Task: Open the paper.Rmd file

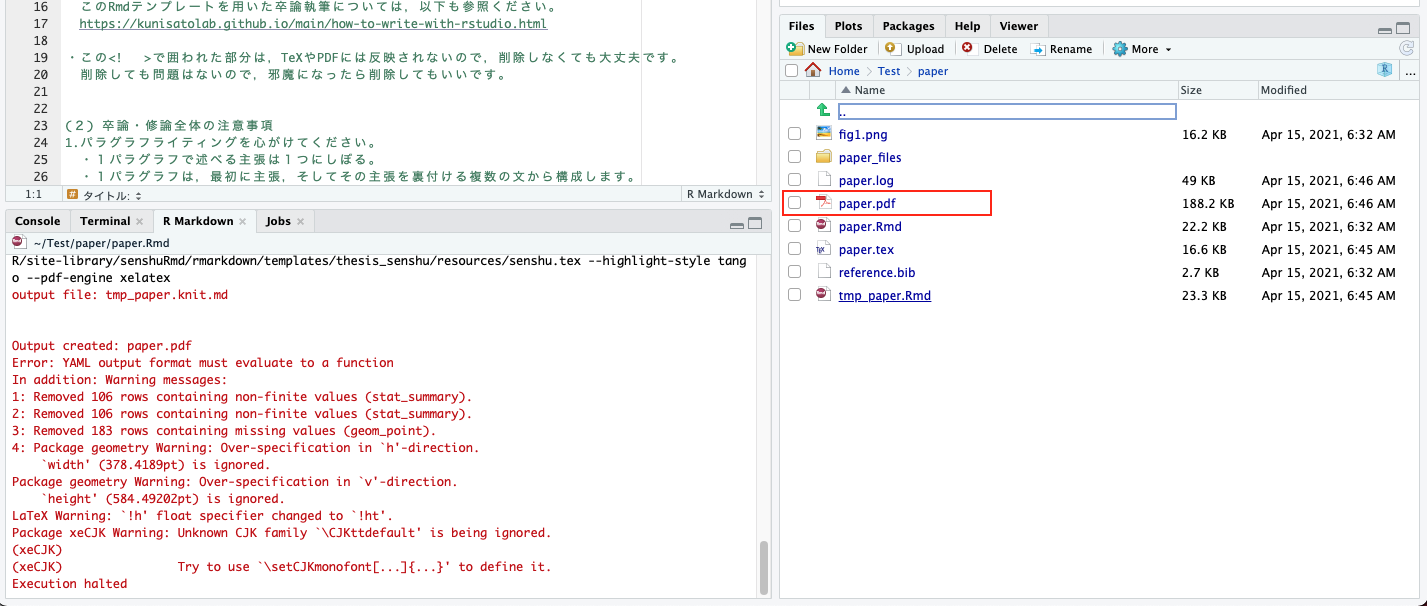Action: click(870, 227)
